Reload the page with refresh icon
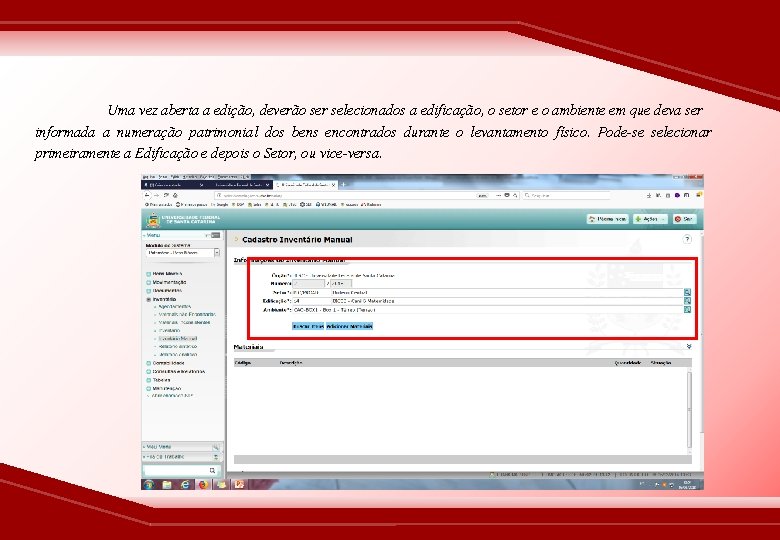 [166, 195]
